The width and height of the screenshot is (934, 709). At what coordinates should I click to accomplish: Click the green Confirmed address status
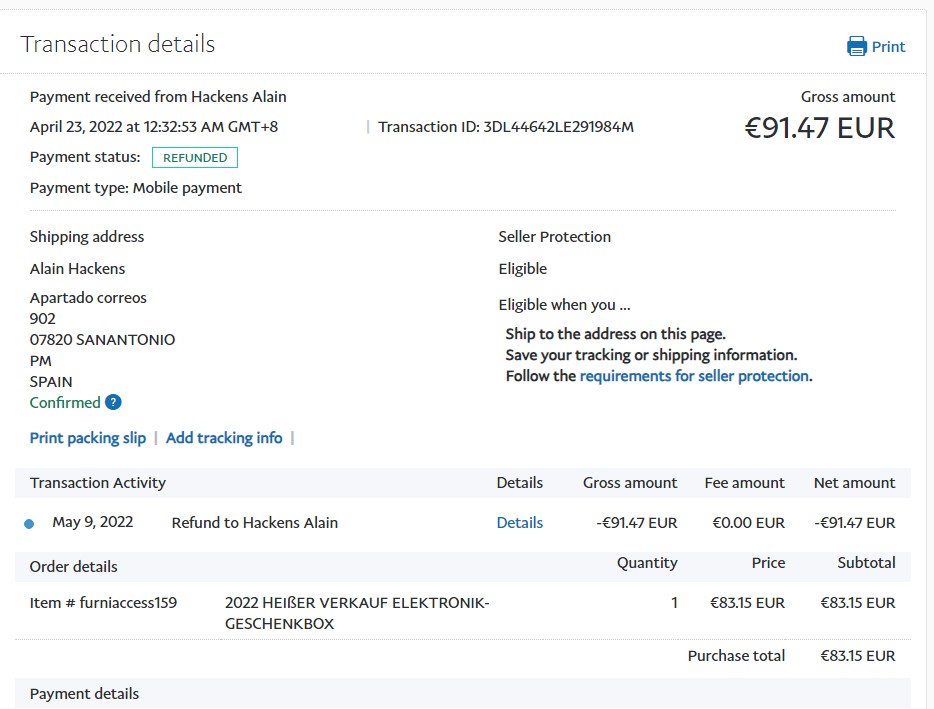pos(65,403)
